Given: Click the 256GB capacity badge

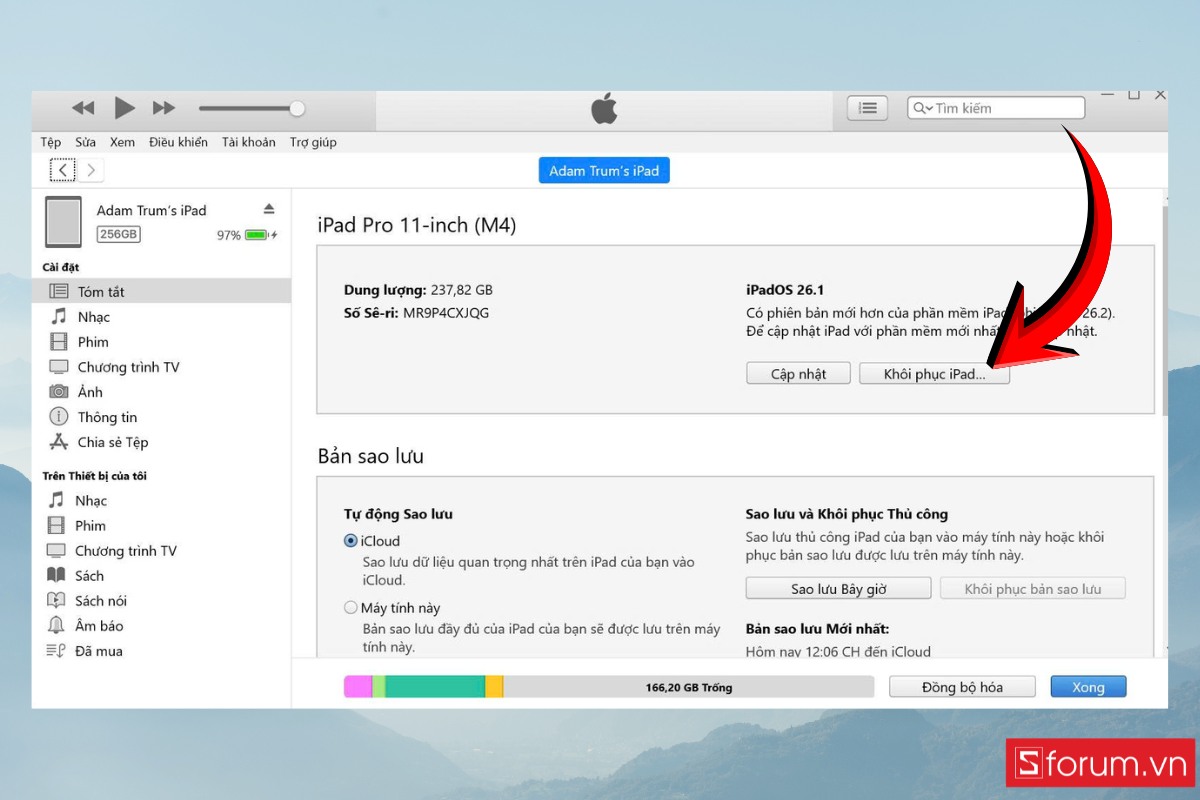Looking at the screenshot, I should [118, 234].
